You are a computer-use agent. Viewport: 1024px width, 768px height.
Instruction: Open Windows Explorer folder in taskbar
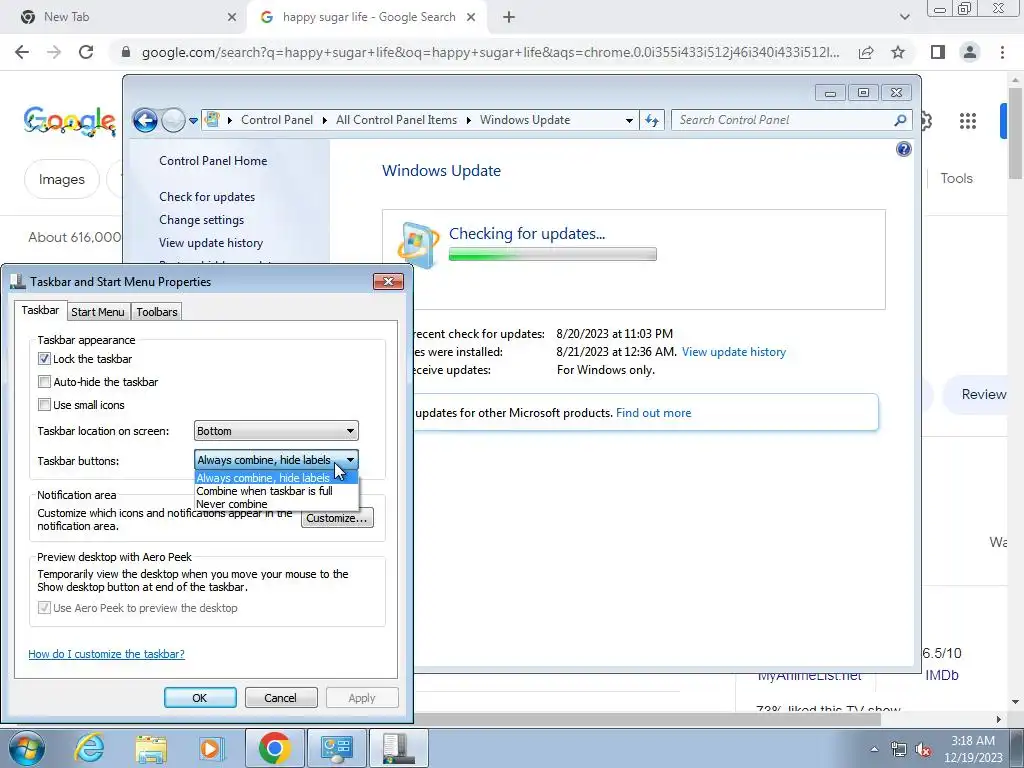tap(151, 748)
